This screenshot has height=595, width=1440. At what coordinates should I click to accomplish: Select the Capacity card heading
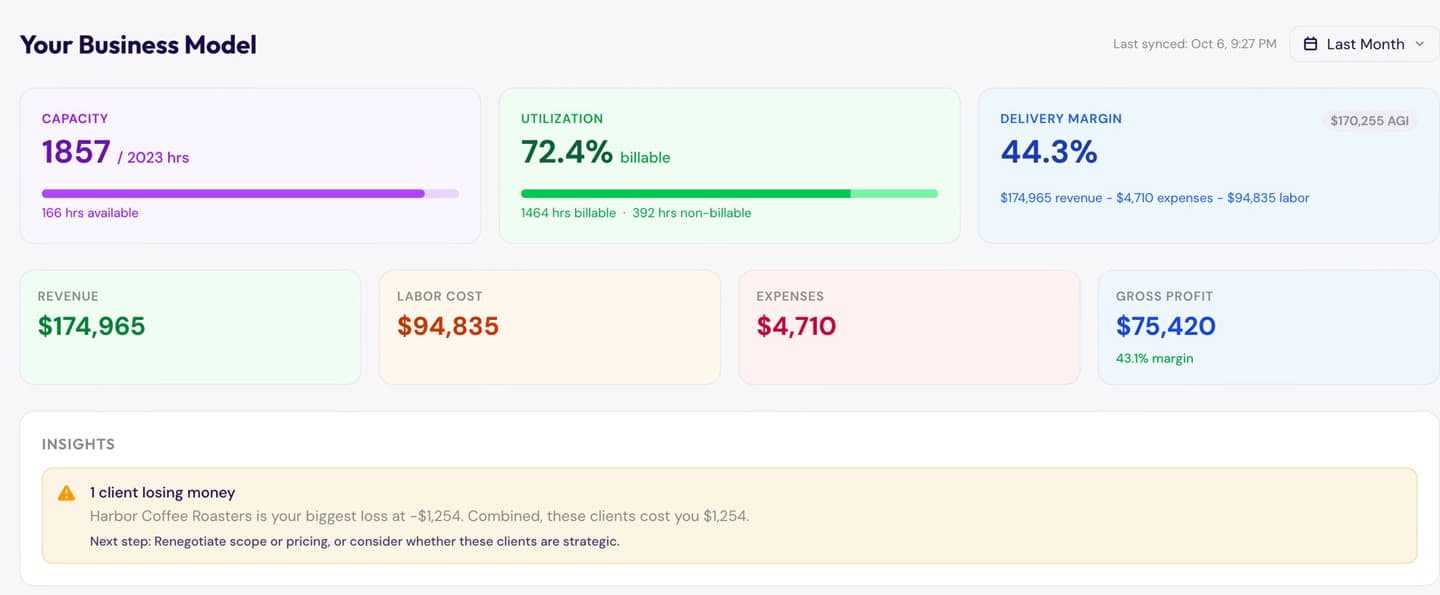[x=75, y=118]
